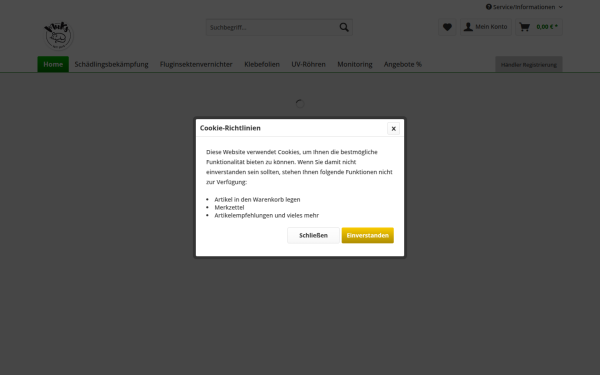Go to the Home menu tab

(53, 64)
